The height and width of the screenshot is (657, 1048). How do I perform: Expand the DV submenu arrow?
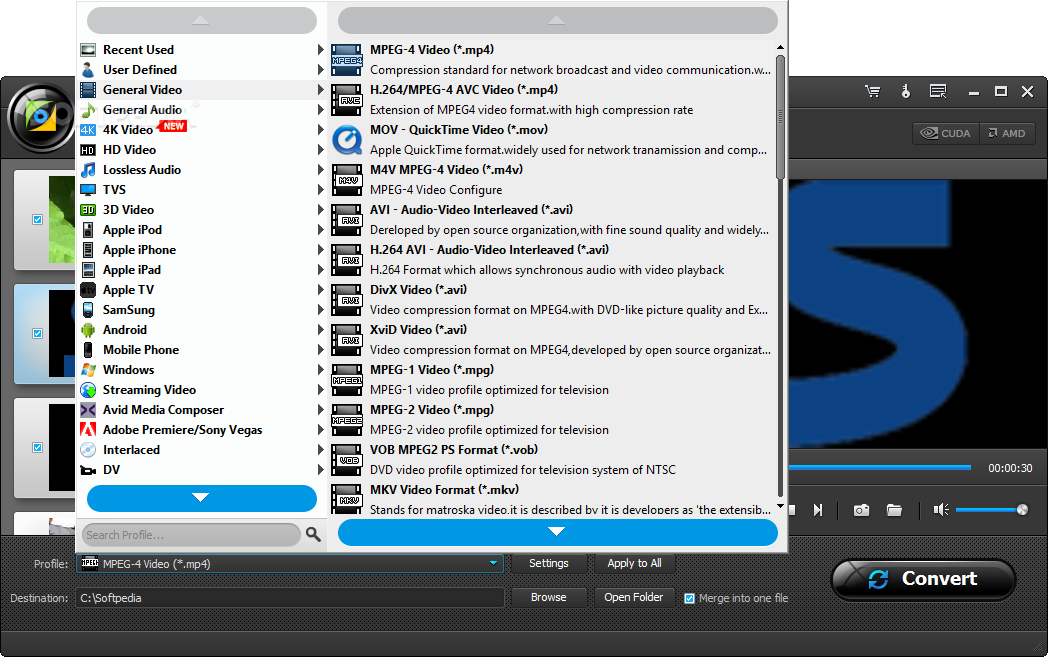(x=320, y=470)
